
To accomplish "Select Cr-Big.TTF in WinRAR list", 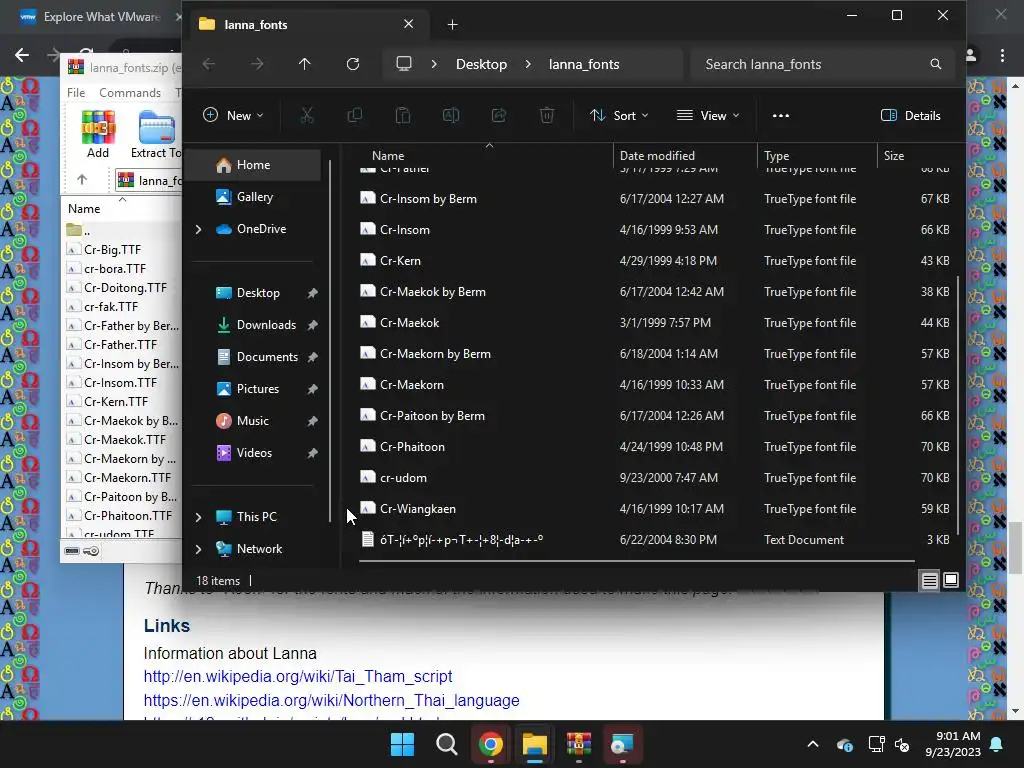I will coord(112,249).
